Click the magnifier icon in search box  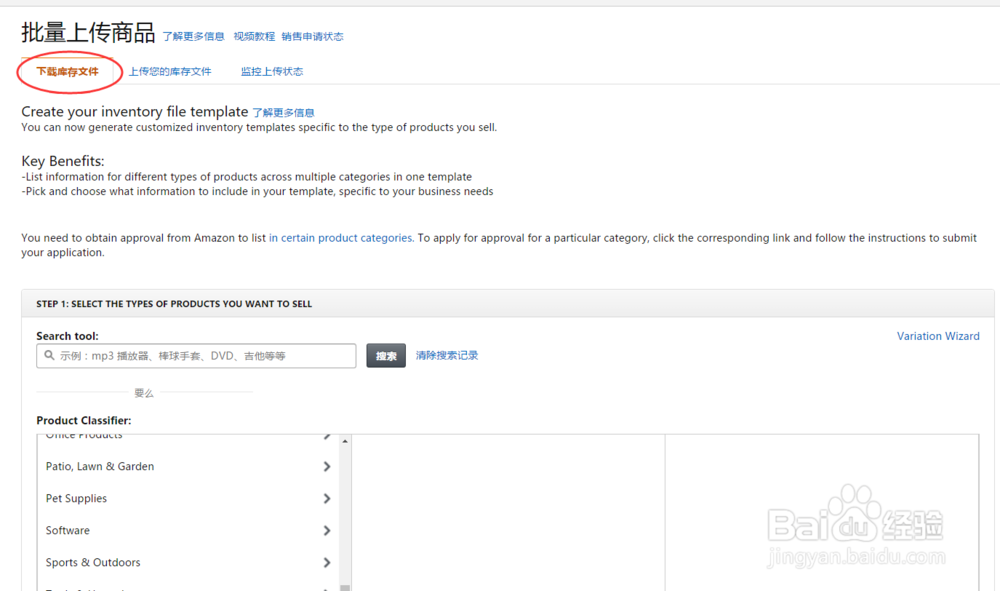pyautogui.click(x=49, y=355)
